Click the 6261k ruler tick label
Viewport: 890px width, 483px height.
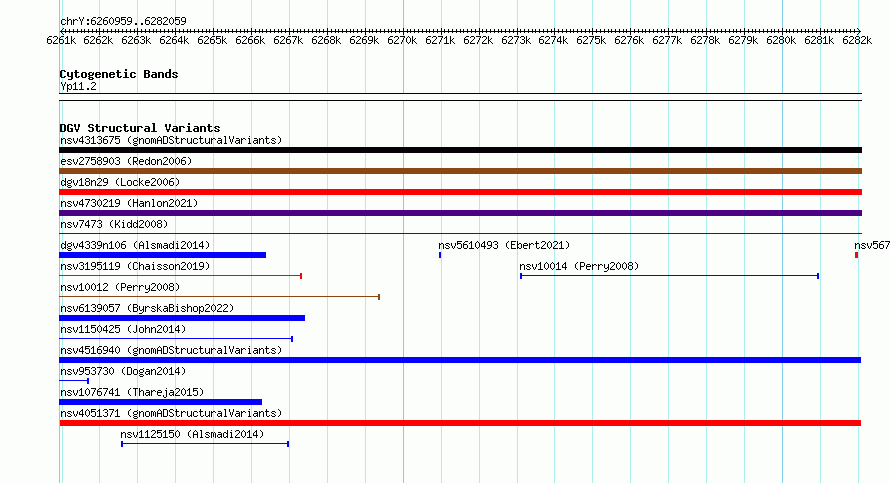(61, 40)
